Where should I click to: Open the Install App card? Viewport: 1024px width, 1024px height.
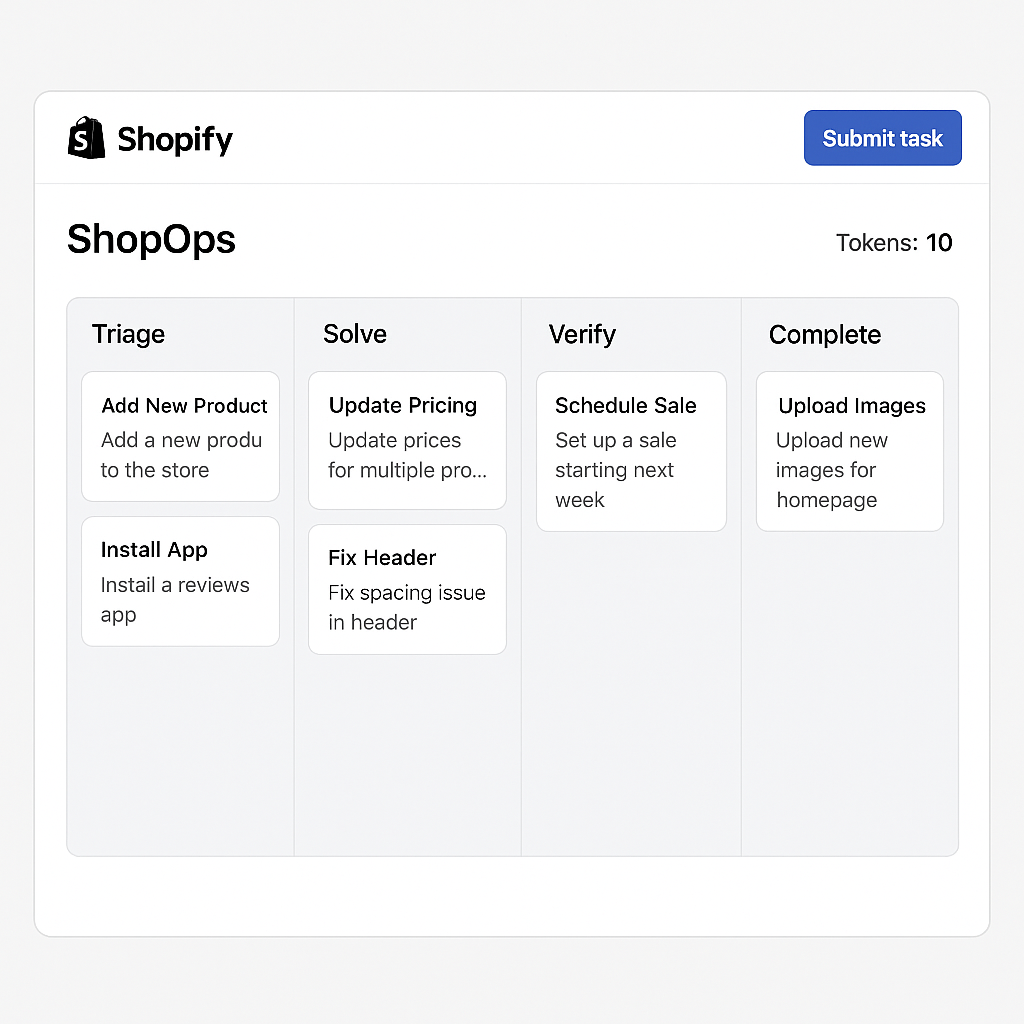pyautogui.click(x=180, y=580)
